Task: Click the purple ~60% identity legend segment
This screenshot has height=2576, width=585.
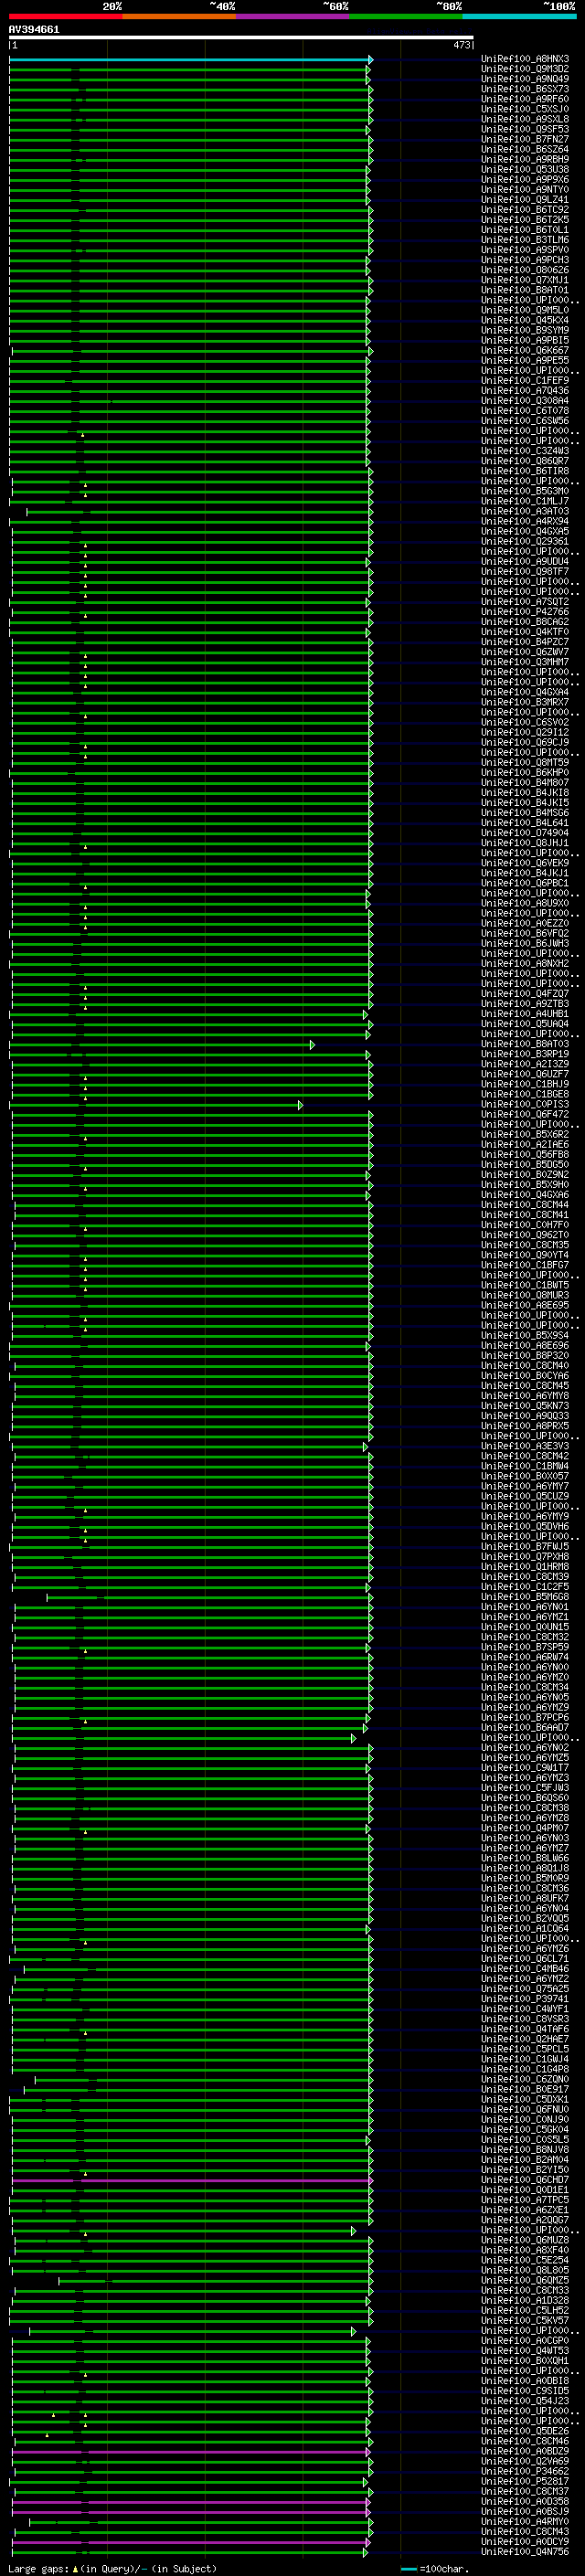Action: [292, 16]
